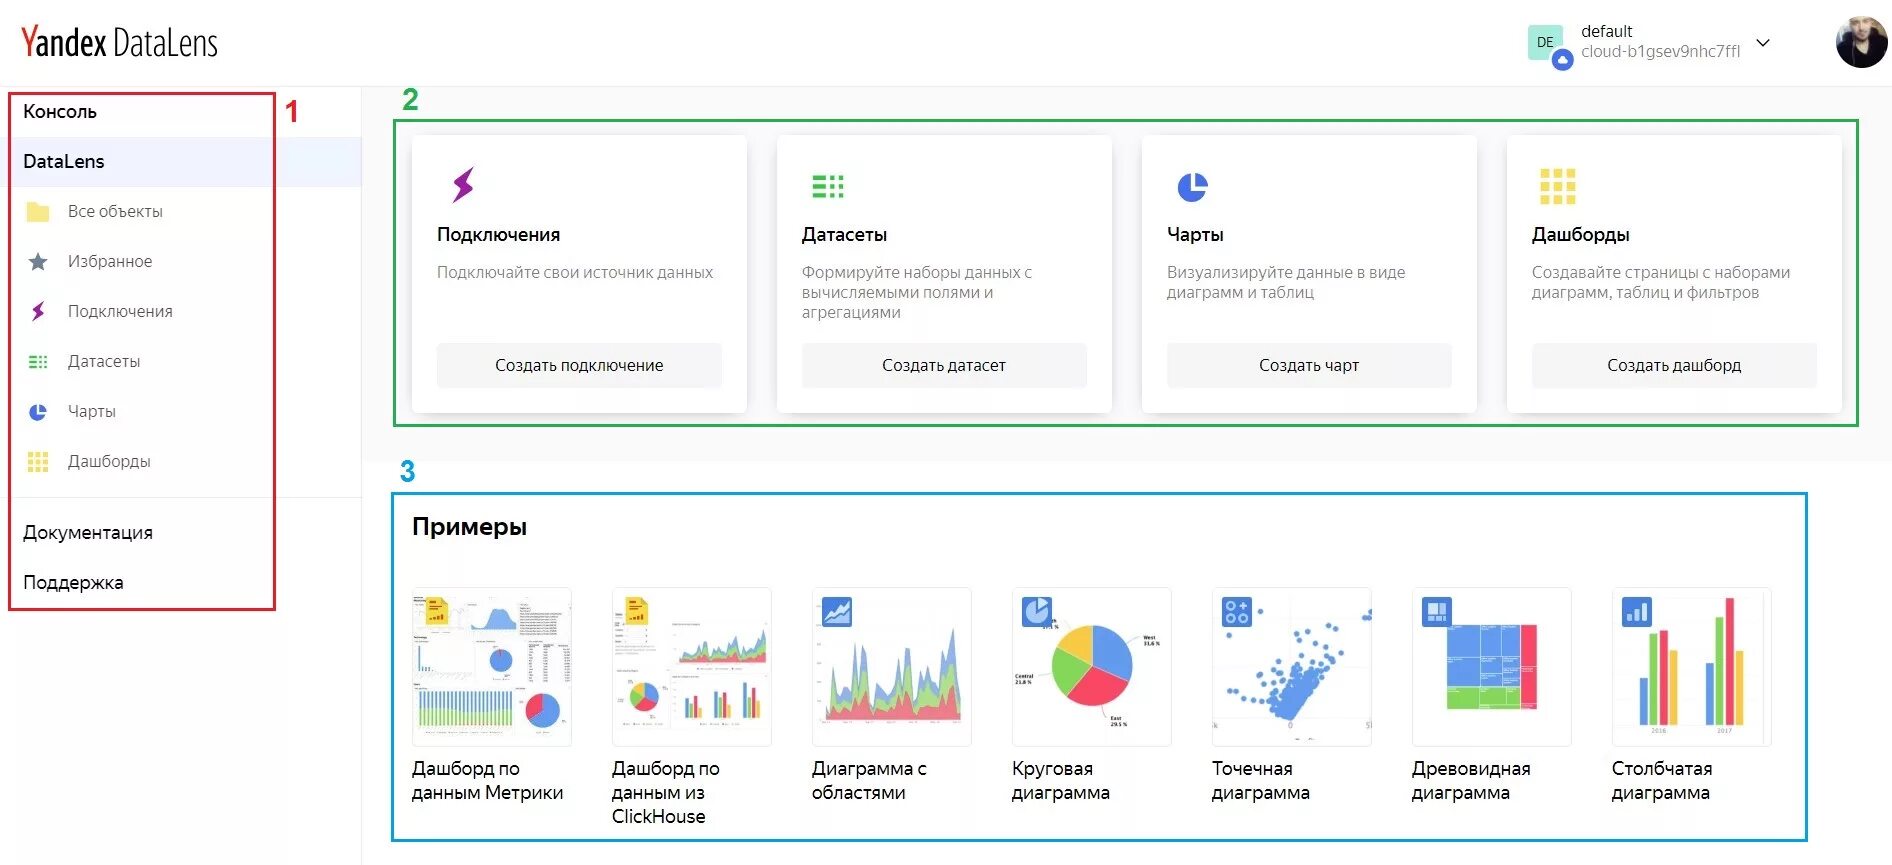Open the ClickHouse dashboard example thumbnail

(692, 667)
